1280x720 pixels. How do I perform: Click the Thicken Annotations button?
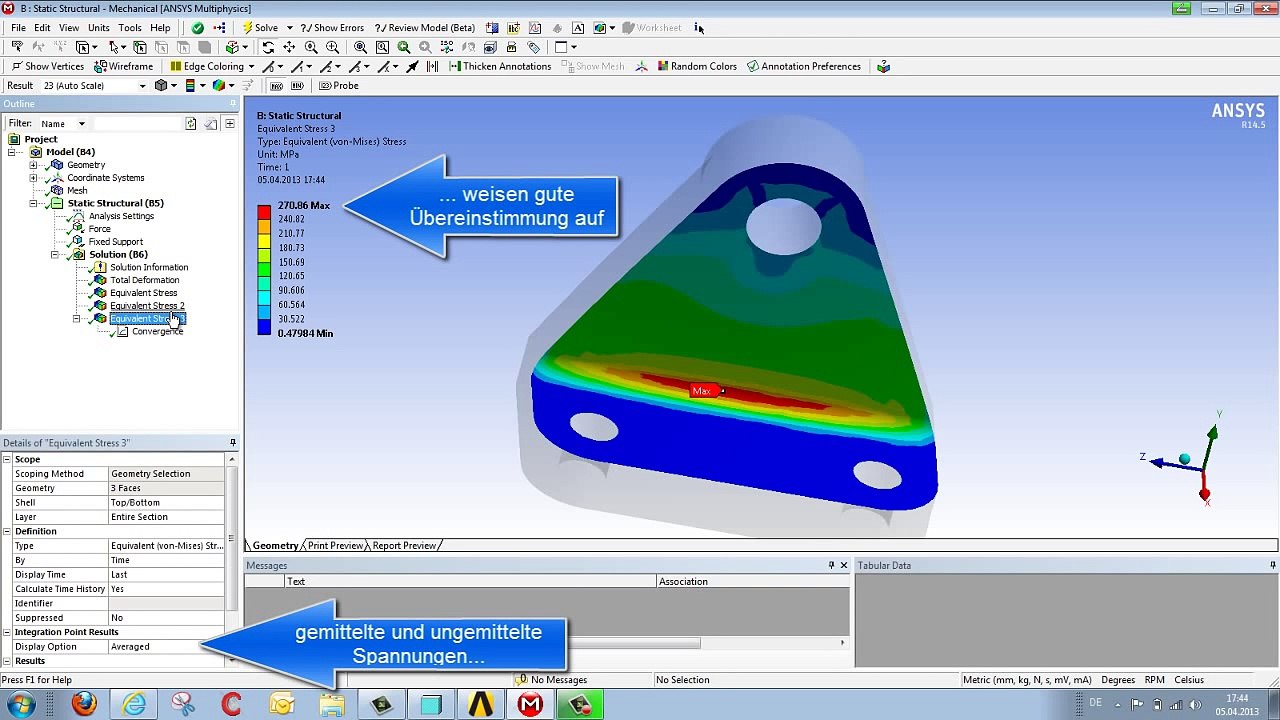click(499, 66)
